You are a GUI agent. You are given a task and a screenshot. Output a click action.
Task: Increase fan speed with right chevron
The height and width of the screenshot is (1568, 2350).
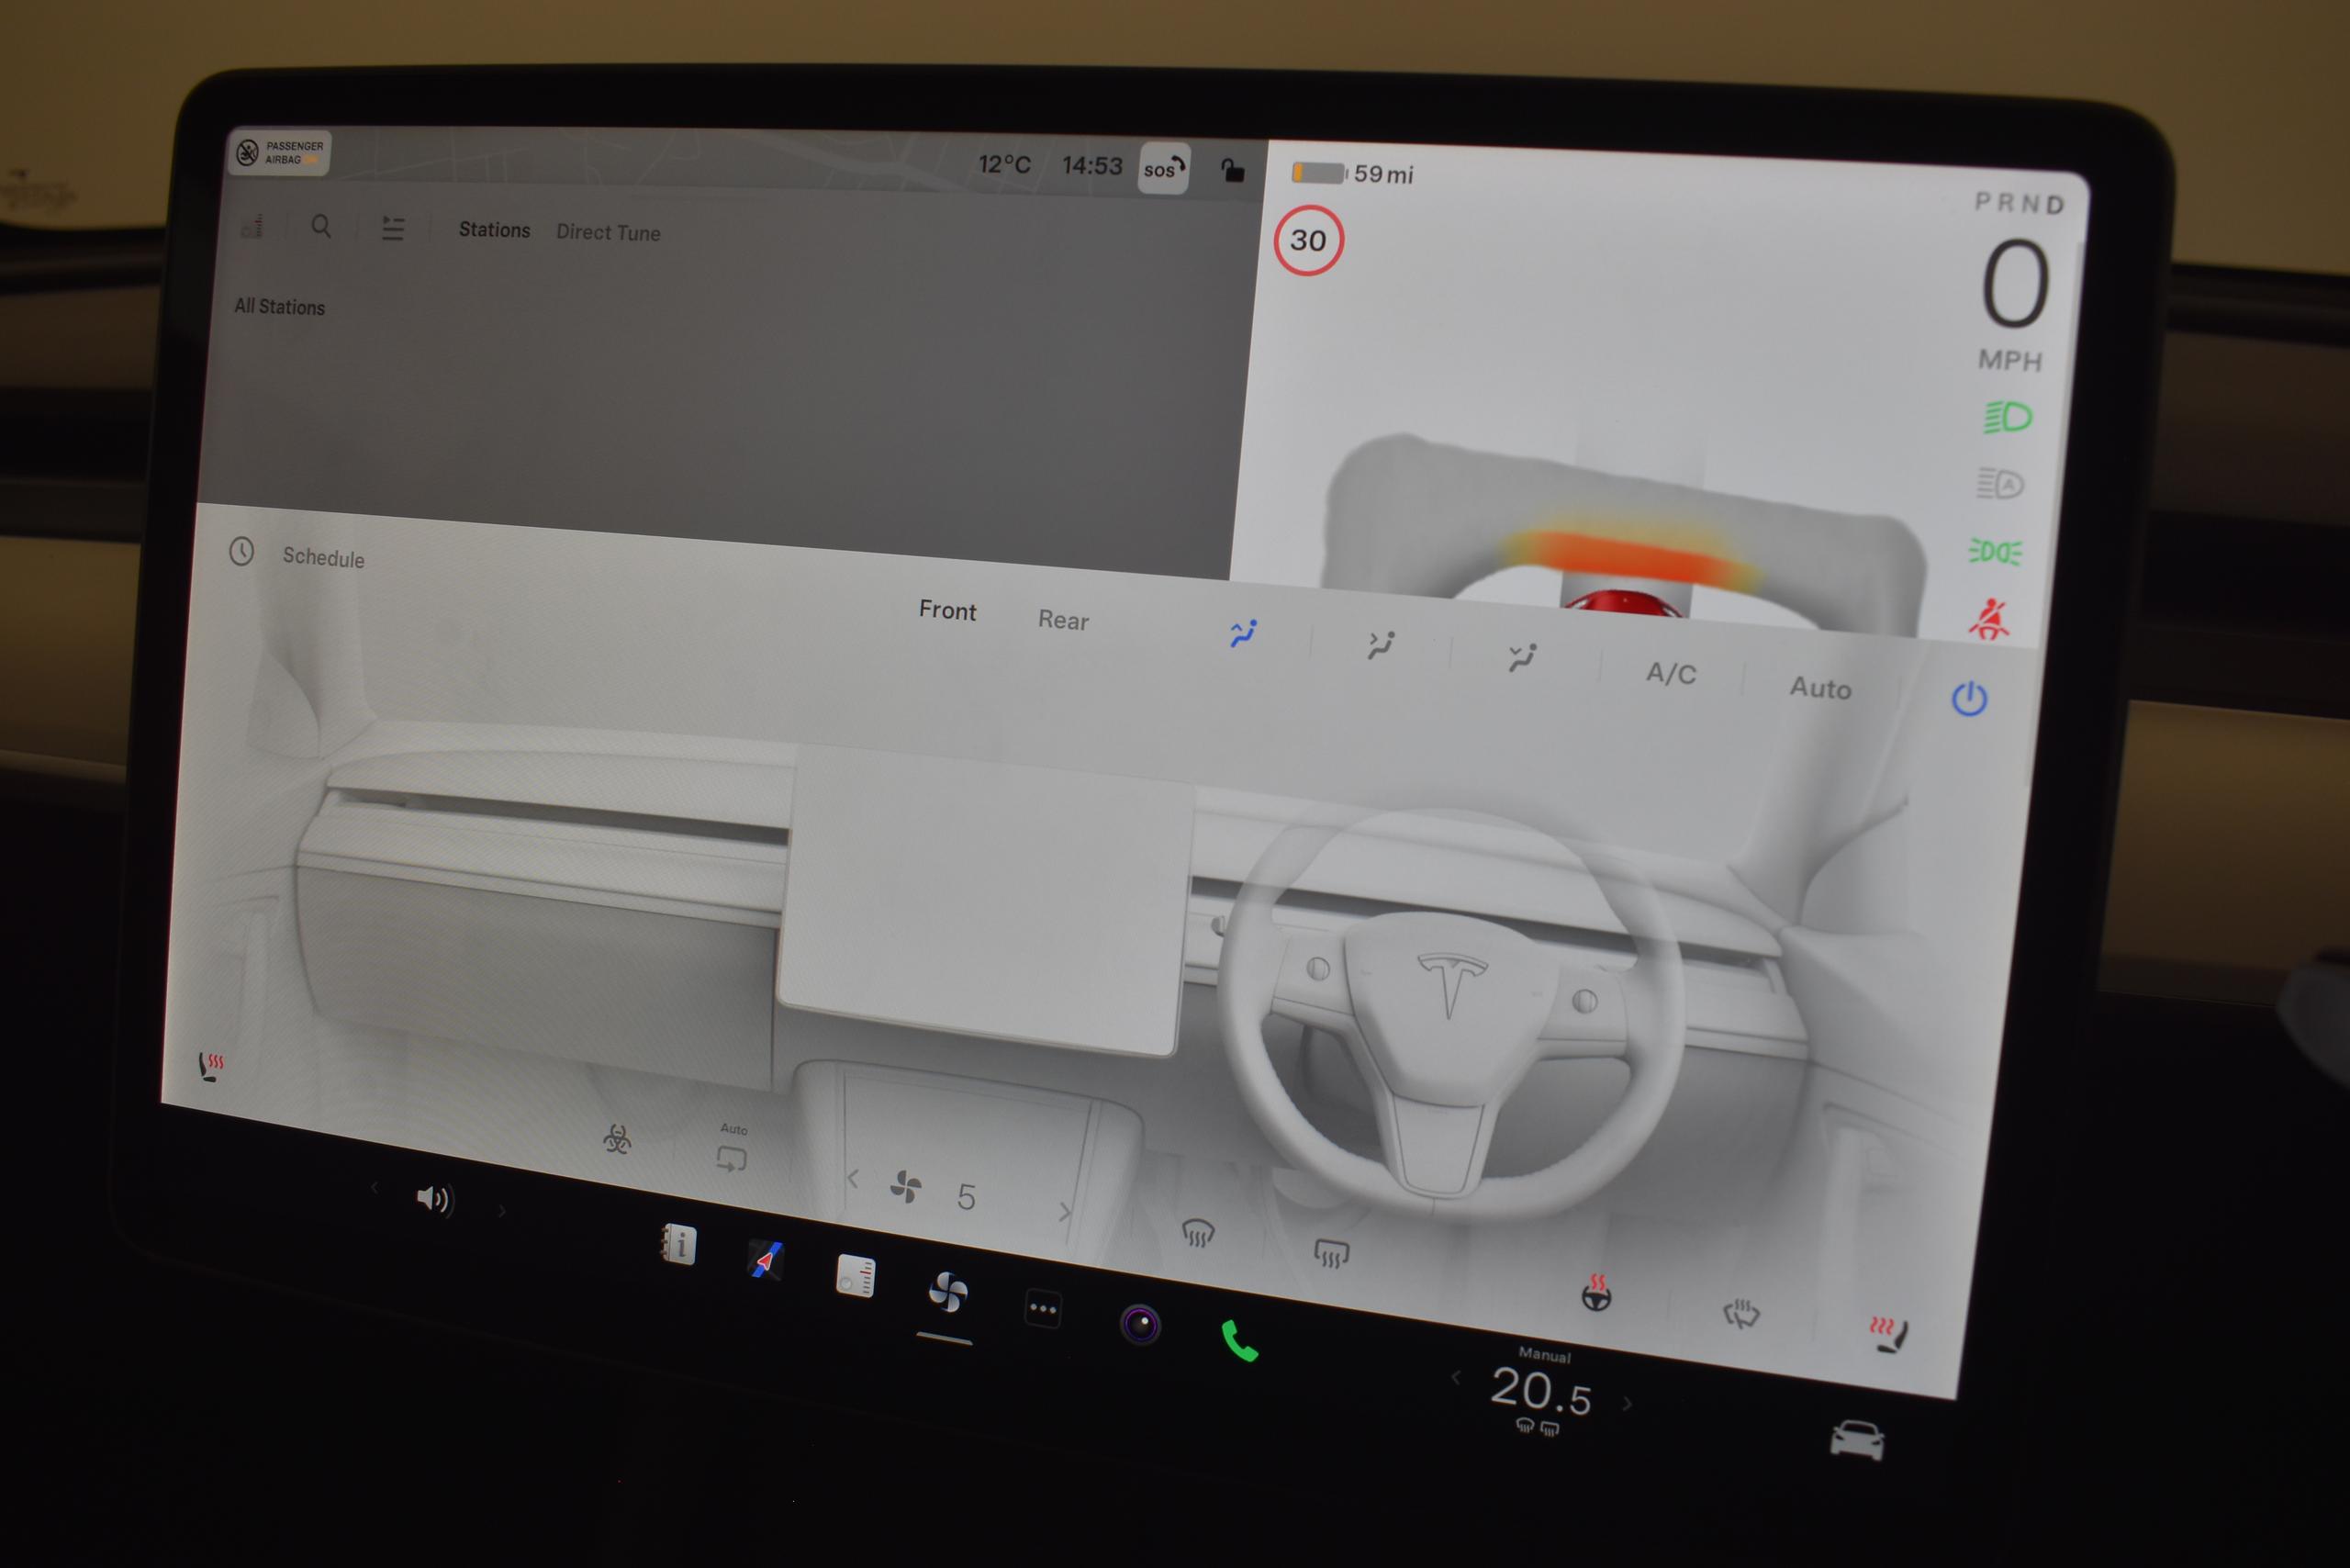coord(1064,1212)
